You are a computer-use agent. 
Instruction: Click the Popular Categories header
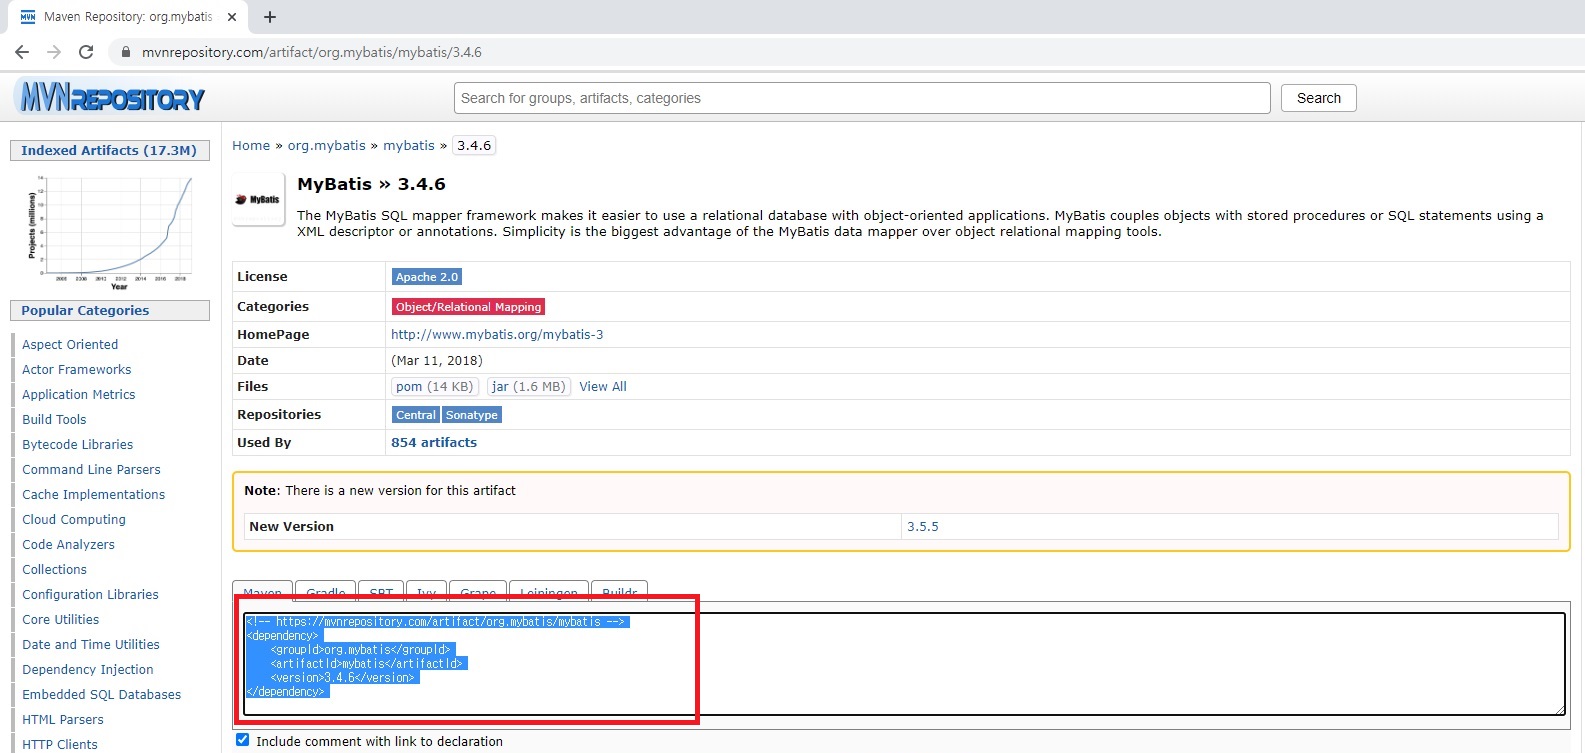[x=109, y=310]
